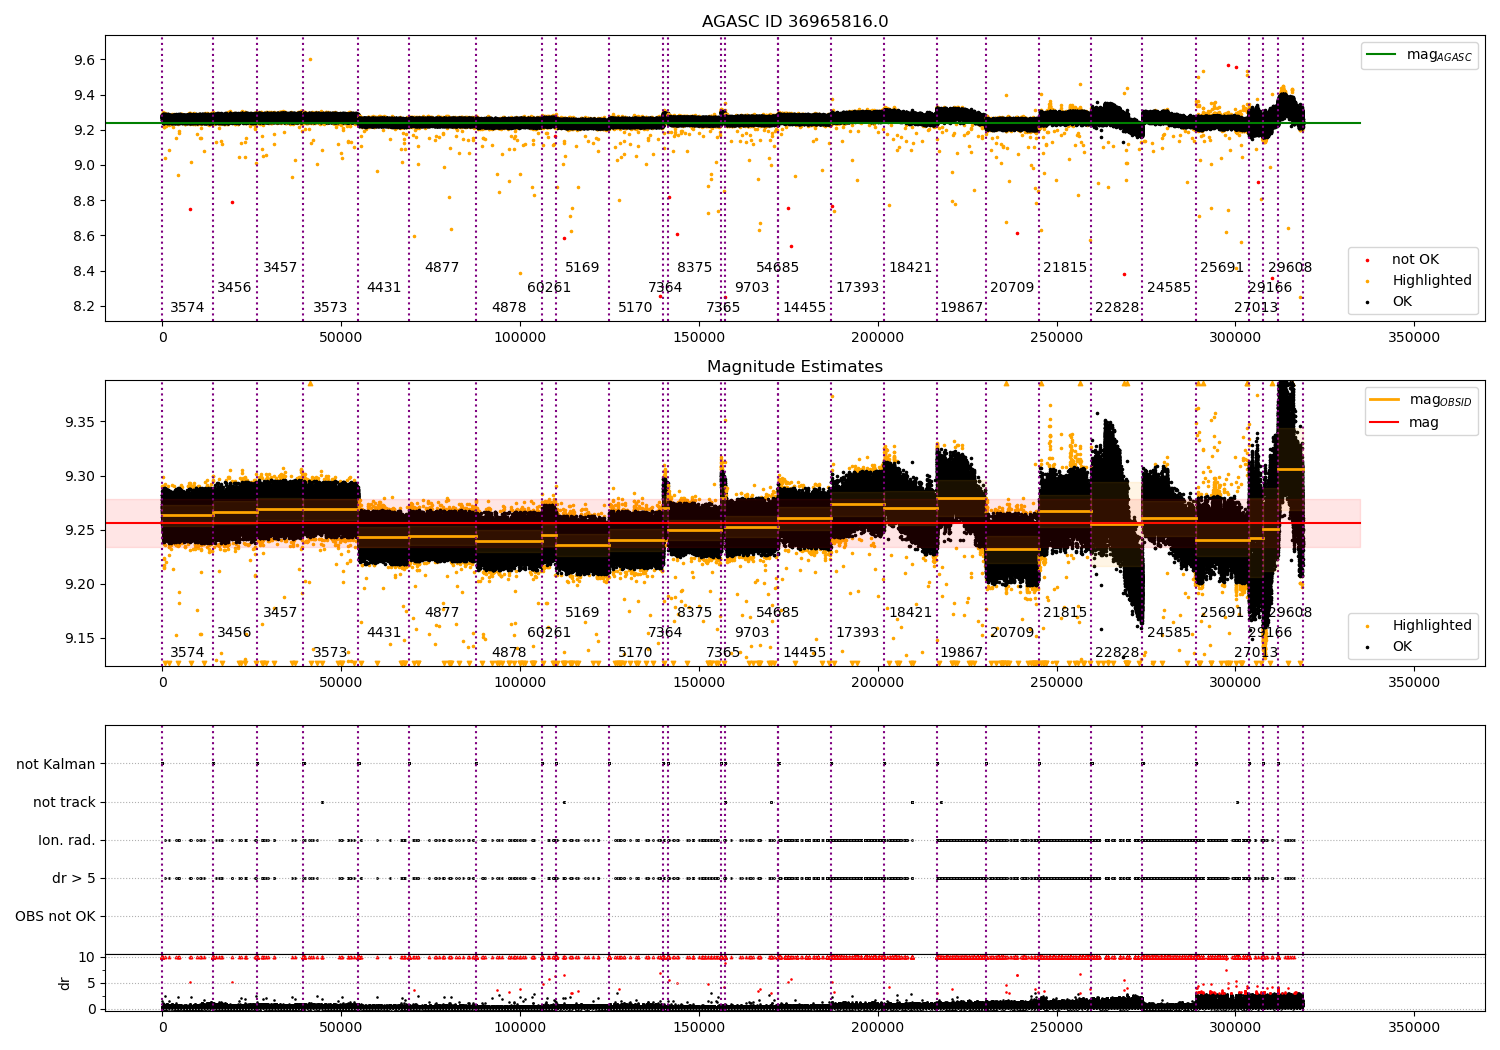Pick obsid label 3573 in top plot
The width and height of the screenshot is (1500, 1050).
pyautogui.click(x=330, y=308)
